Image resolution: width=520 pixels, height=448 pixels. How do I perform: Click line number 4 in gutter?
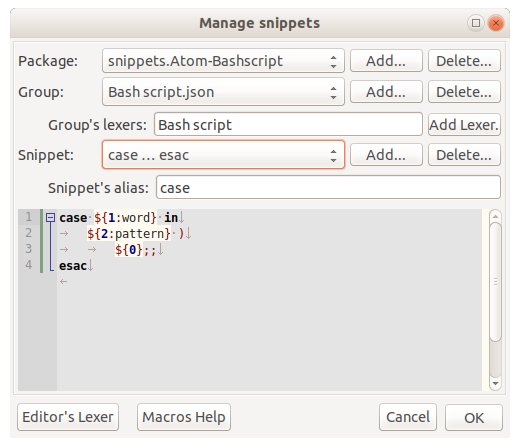coord(29,265)
